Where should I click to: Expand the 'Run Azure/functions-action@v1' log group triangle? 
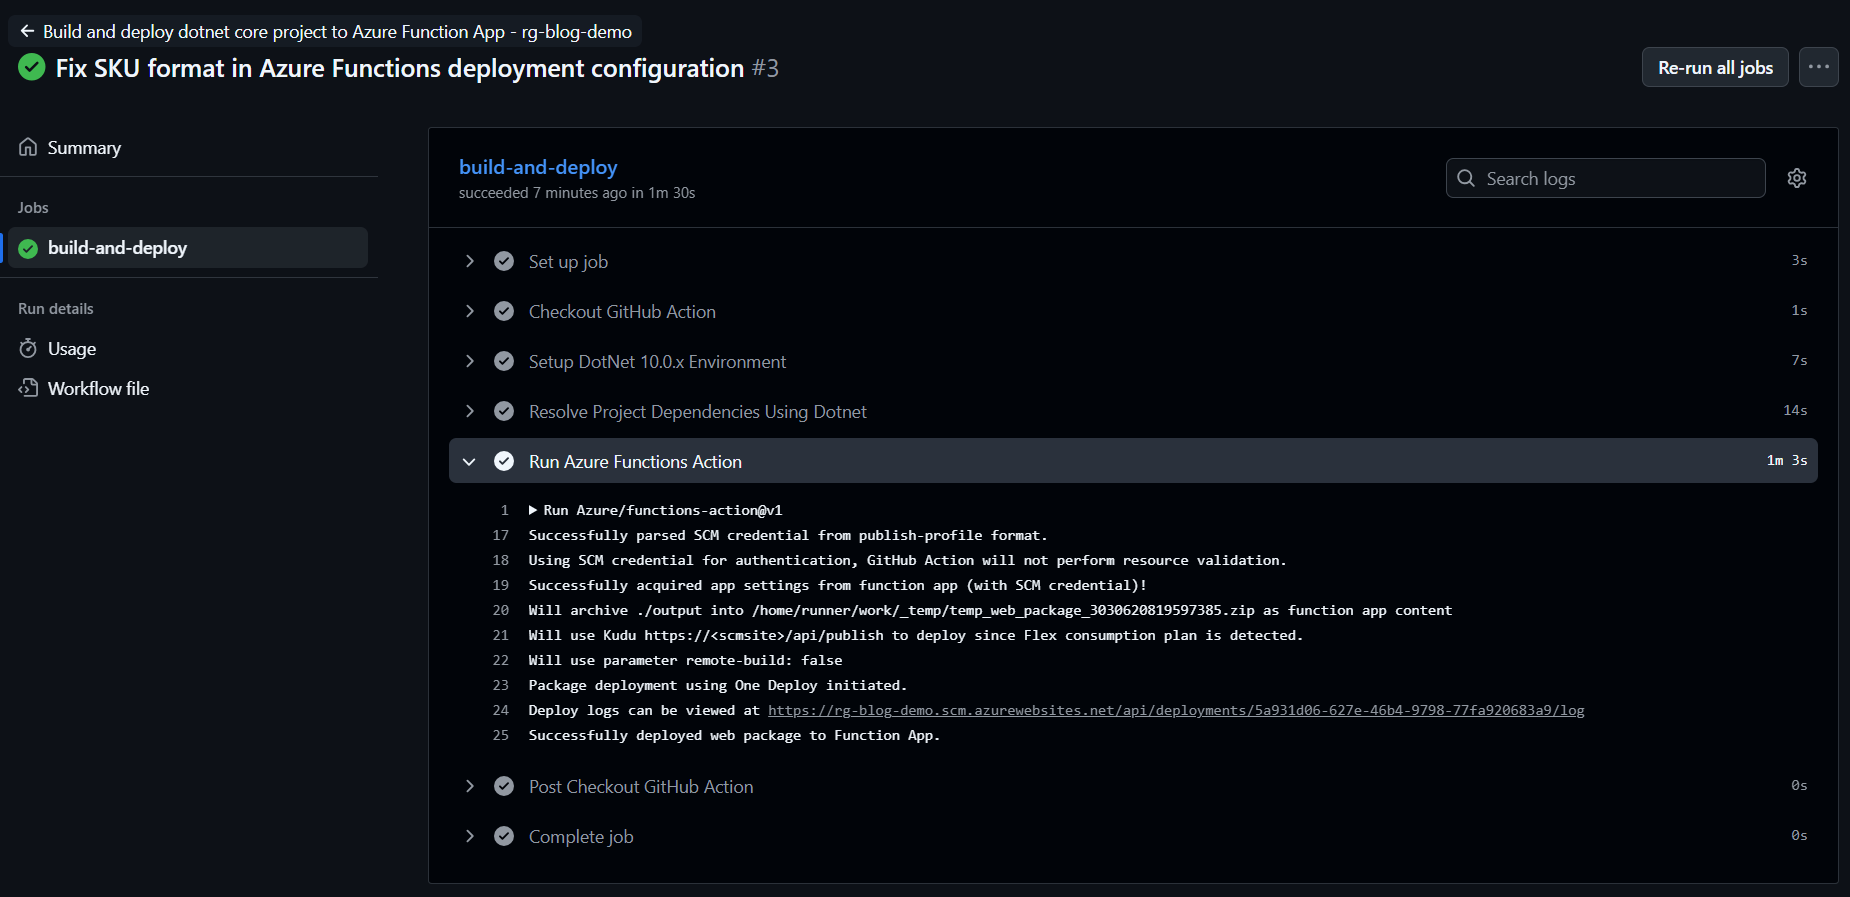coord(533,510)
